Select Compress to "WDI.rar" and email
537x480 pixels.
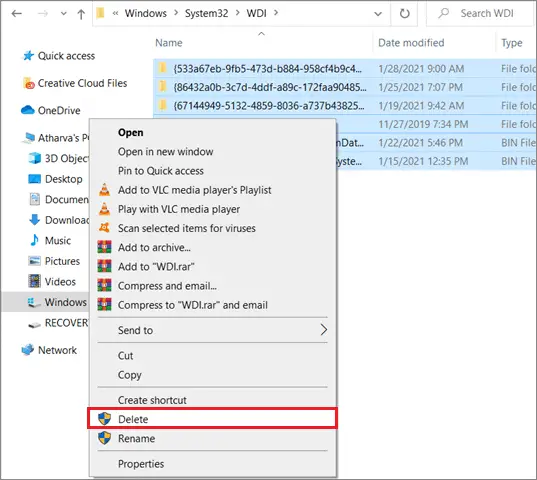(x=193, y=305)
